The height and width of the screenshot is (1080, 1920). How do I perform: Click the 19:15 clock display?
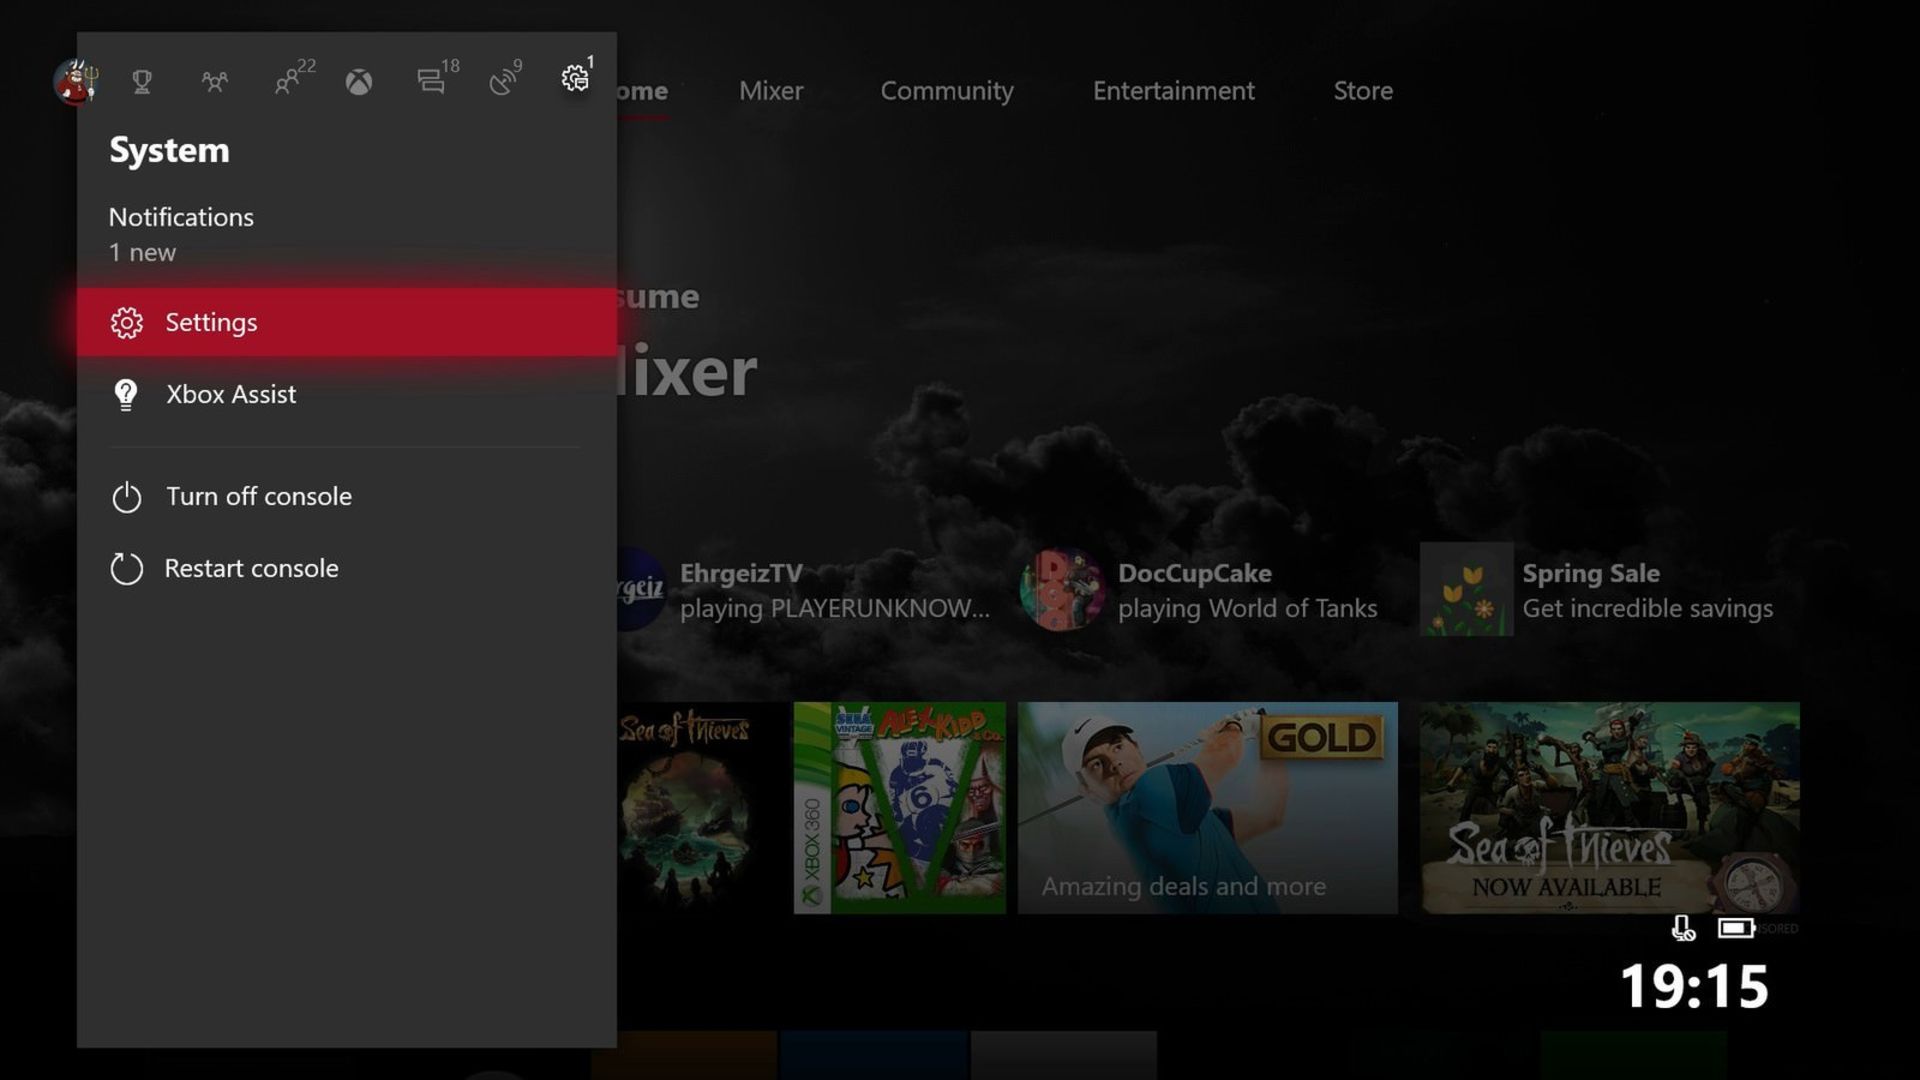(x=1694, y=986)
